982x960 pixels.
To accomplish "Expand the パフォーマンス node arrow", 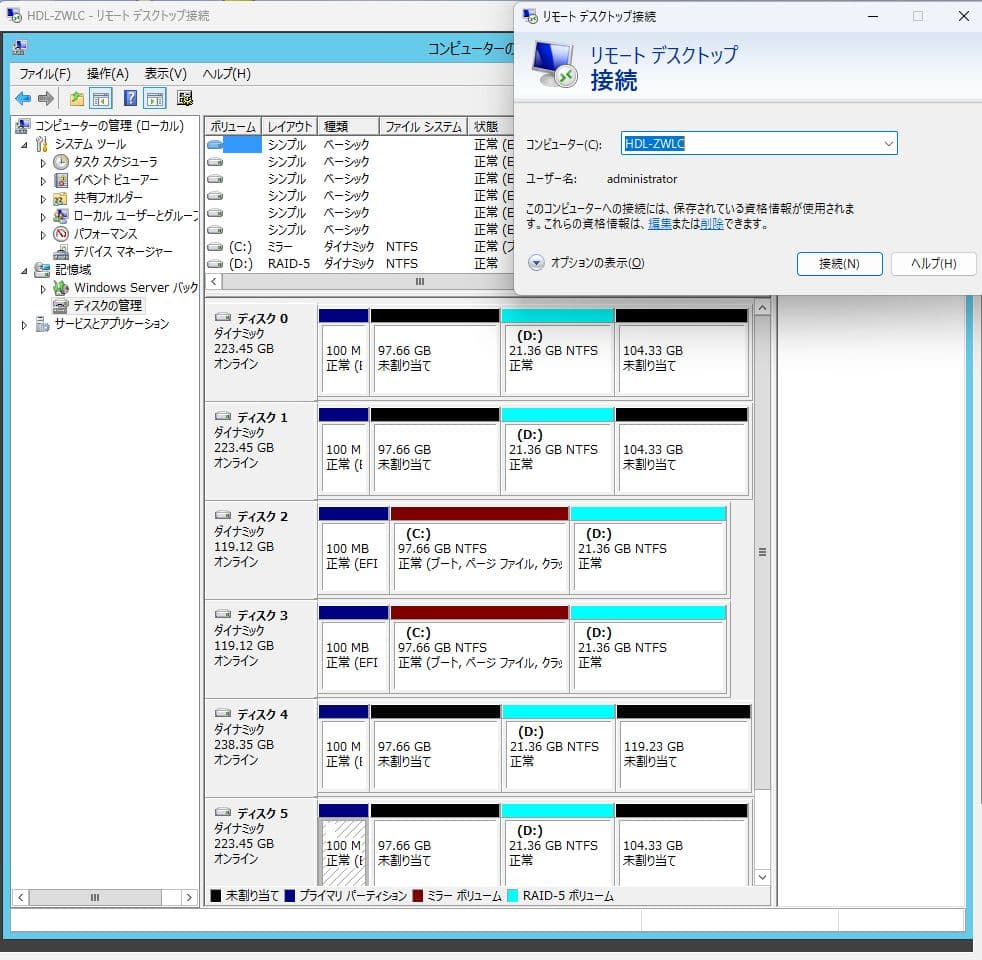I will 43,235.
